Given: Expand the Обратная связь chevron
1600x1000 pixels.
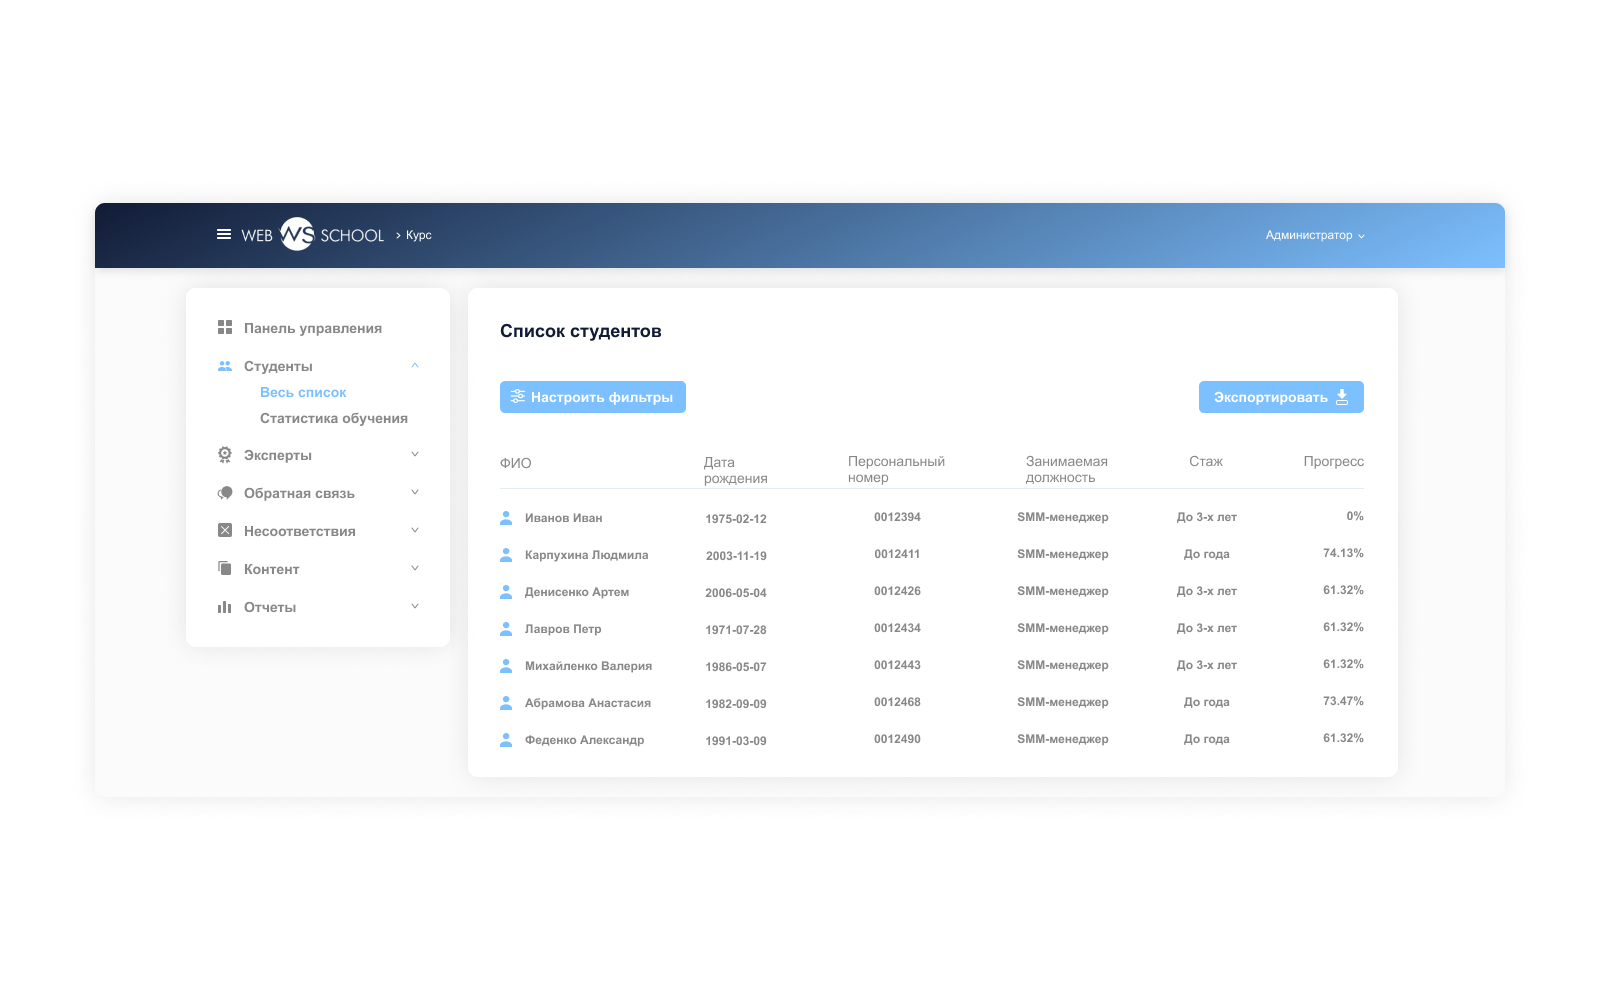Looking at the screenshot, I should (x=415, y=493).
